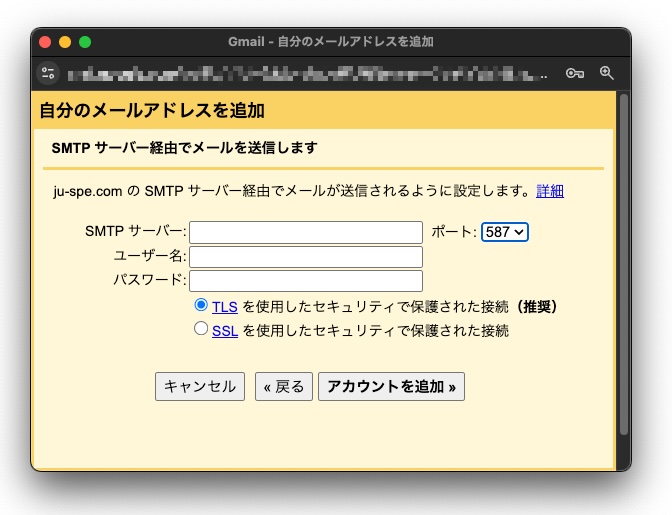This screenshot has height=515, width=672.
Task: Click the password key icon in address bar
Action: click(574, 73)
